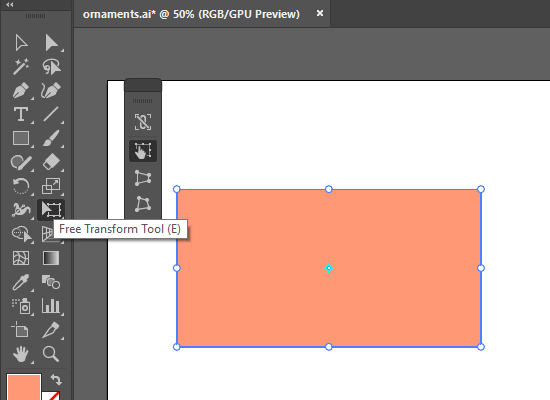This screenshot has height=400, width=550.
Task: Click the orange Fill color swatch
Action: tap(24, 387)
